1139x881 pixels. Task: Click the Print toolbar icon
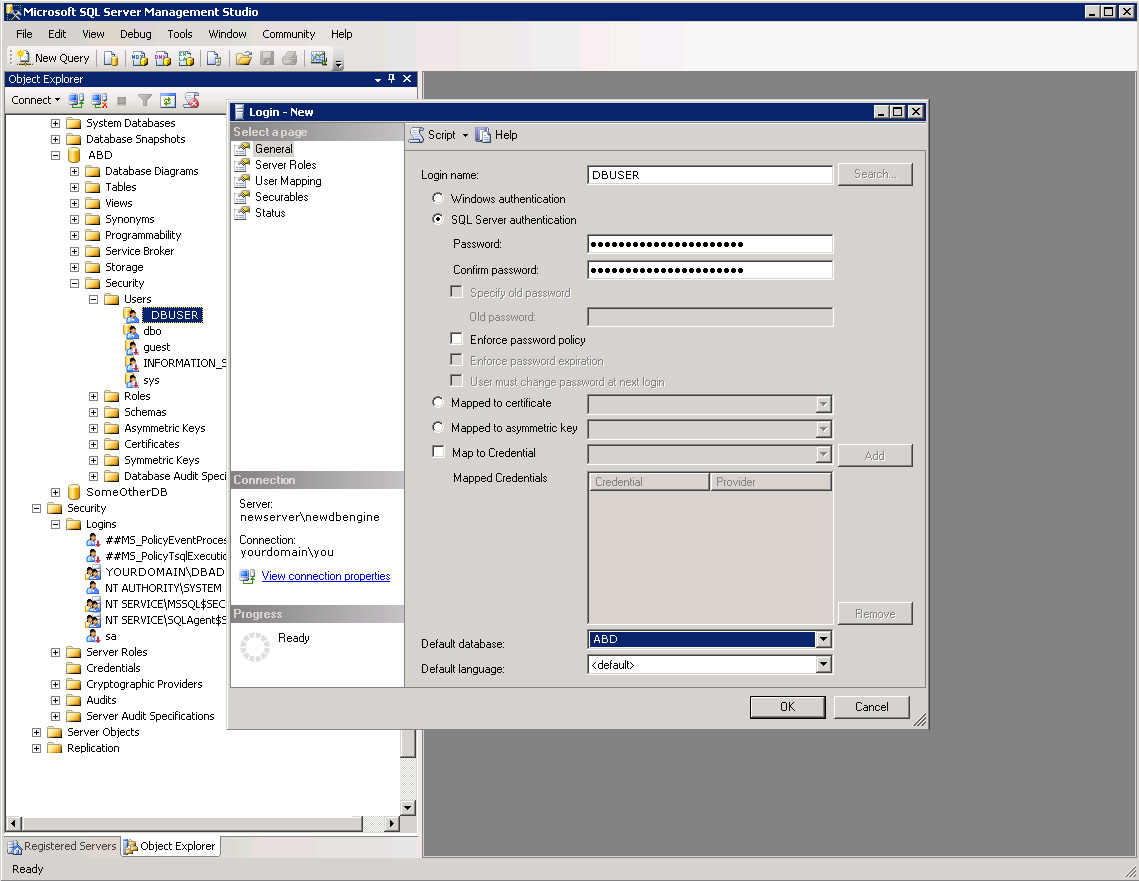point(290,58)
